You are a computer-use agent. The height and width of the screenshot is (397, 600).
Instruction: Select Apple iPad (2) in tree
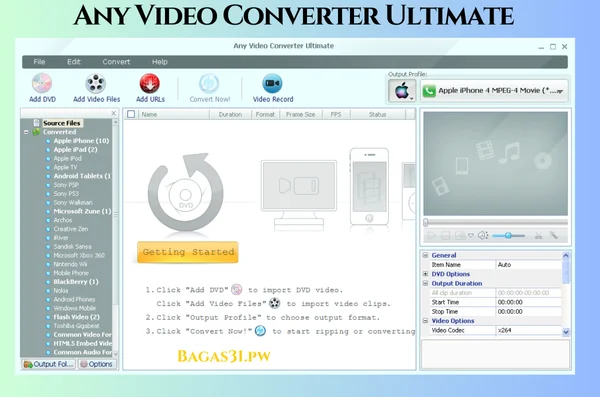coord(75,150)
